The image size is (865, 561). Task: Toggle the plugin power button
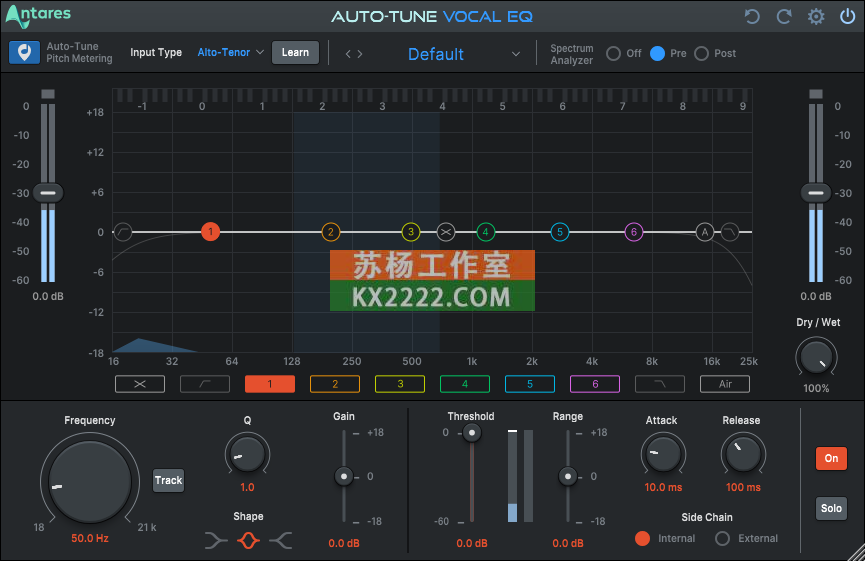click(x=847, y=17)
